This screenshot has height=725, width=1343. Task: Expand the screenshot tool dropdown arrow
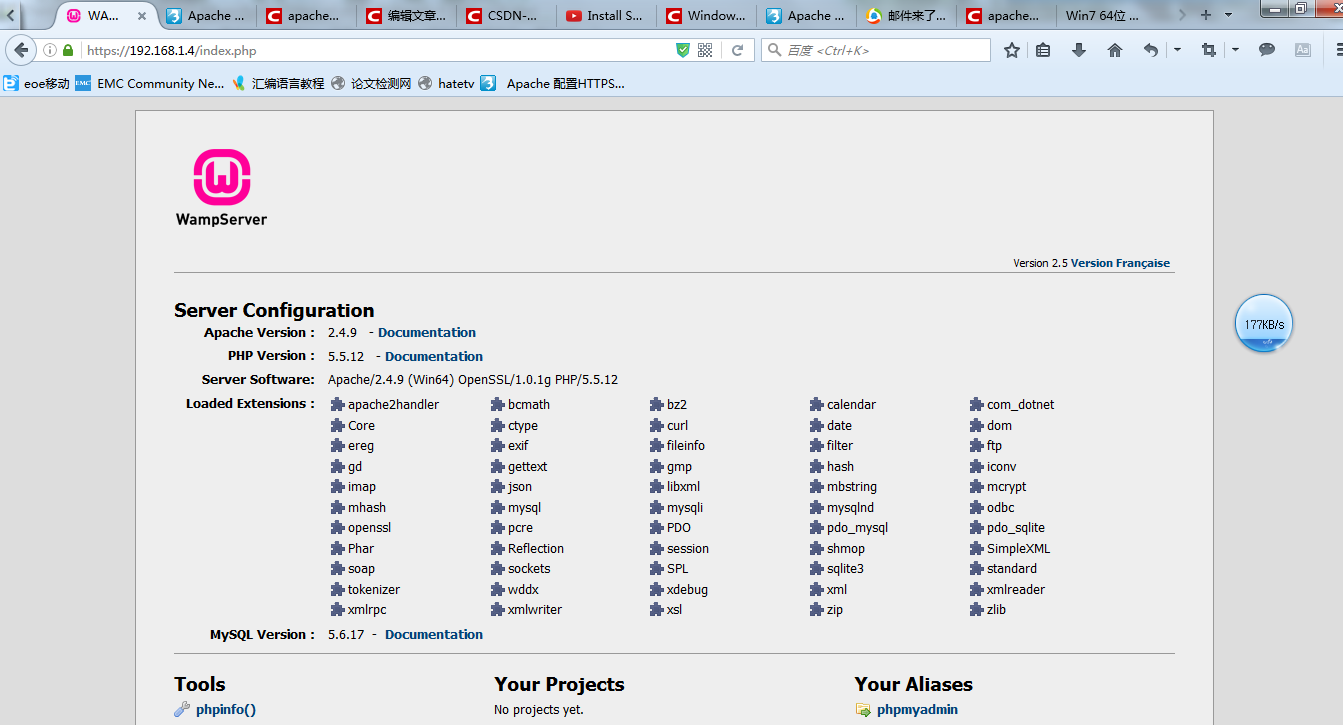click(x=1235, y=50)
